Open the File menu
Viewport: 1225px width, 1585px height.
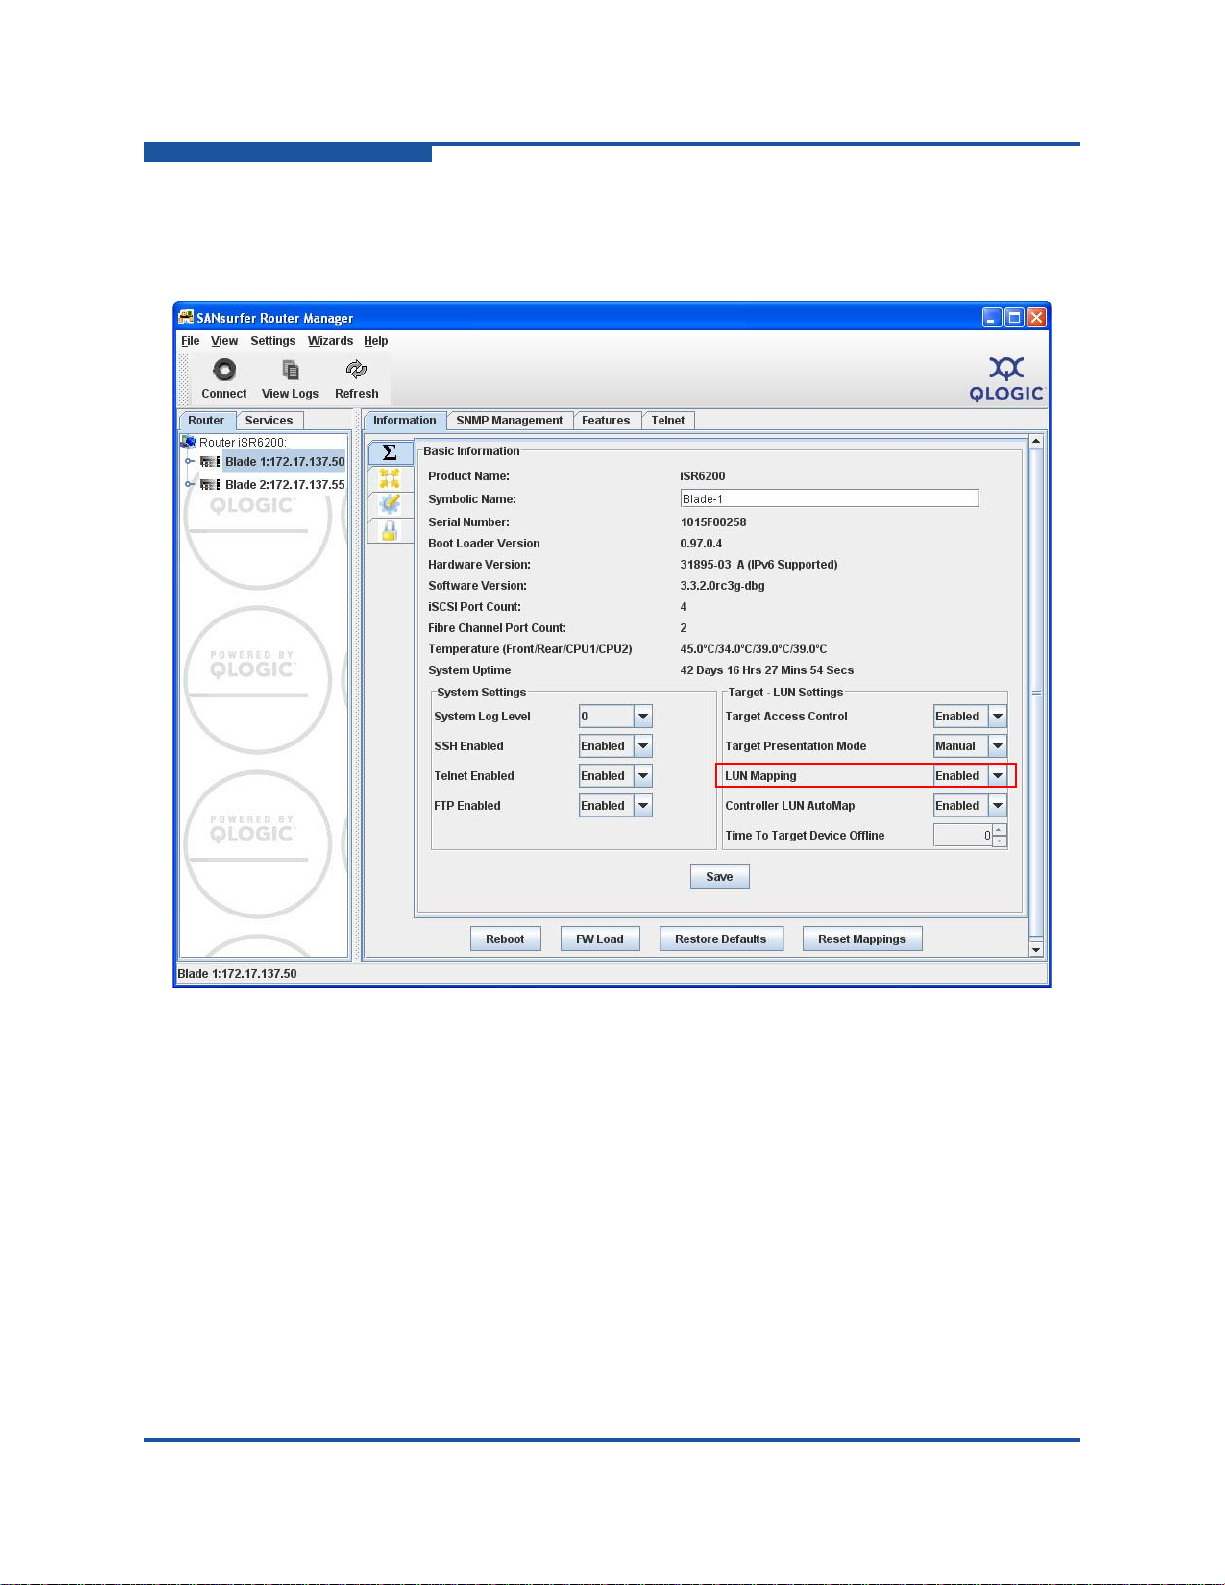pyautogui.click(x=190, y=341)
